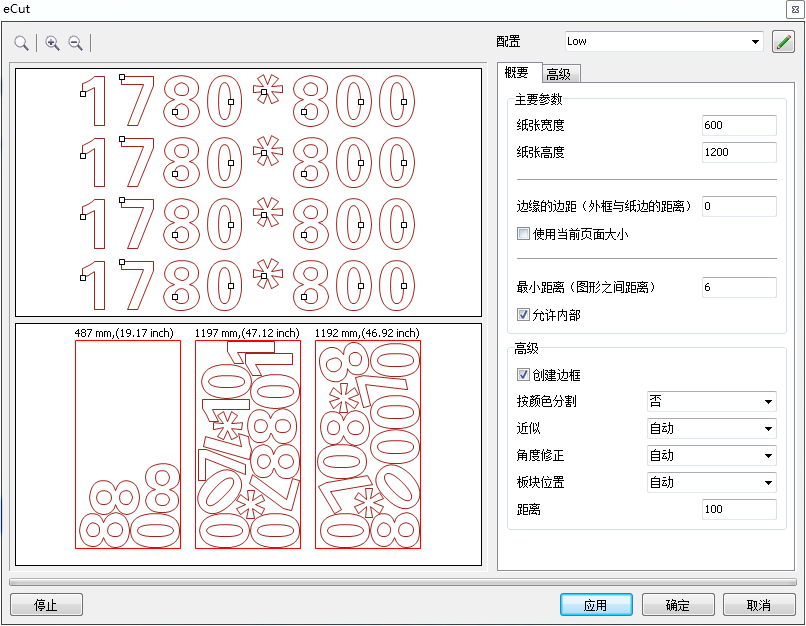Click the 距离 input field
Viewport: 806px width, 626px height.
(739, 509)
